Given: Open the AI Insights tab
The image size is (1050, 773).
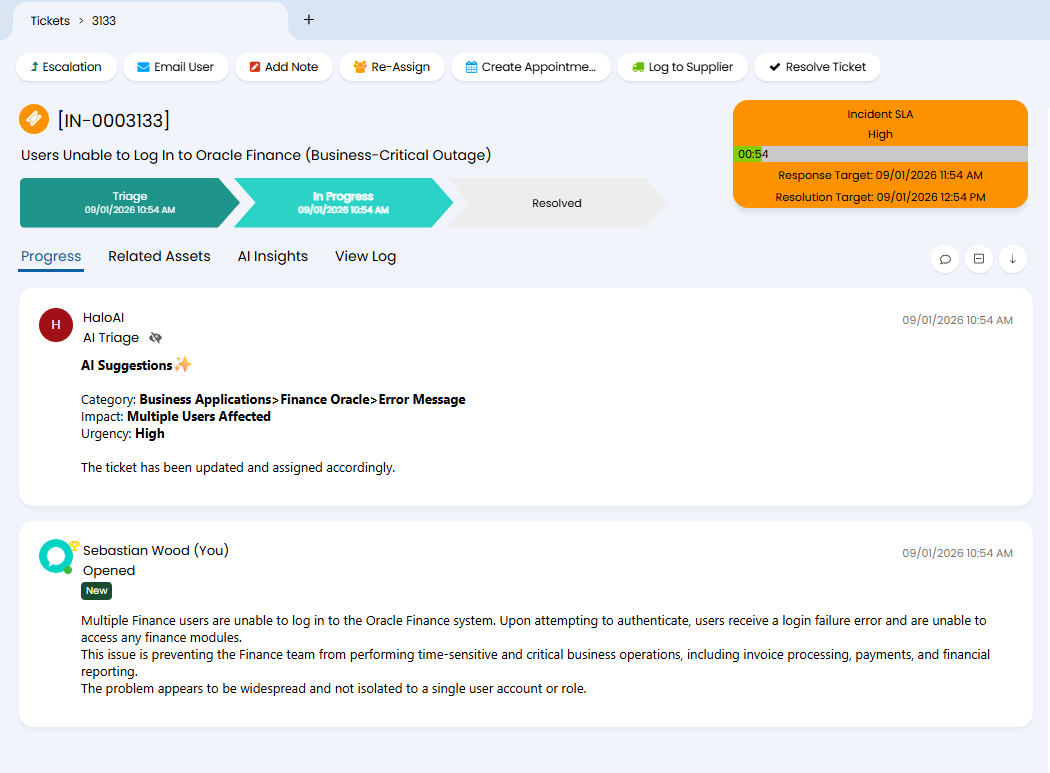Looking at the screenshot, I should pyautogui.click(x=272, y=256).
